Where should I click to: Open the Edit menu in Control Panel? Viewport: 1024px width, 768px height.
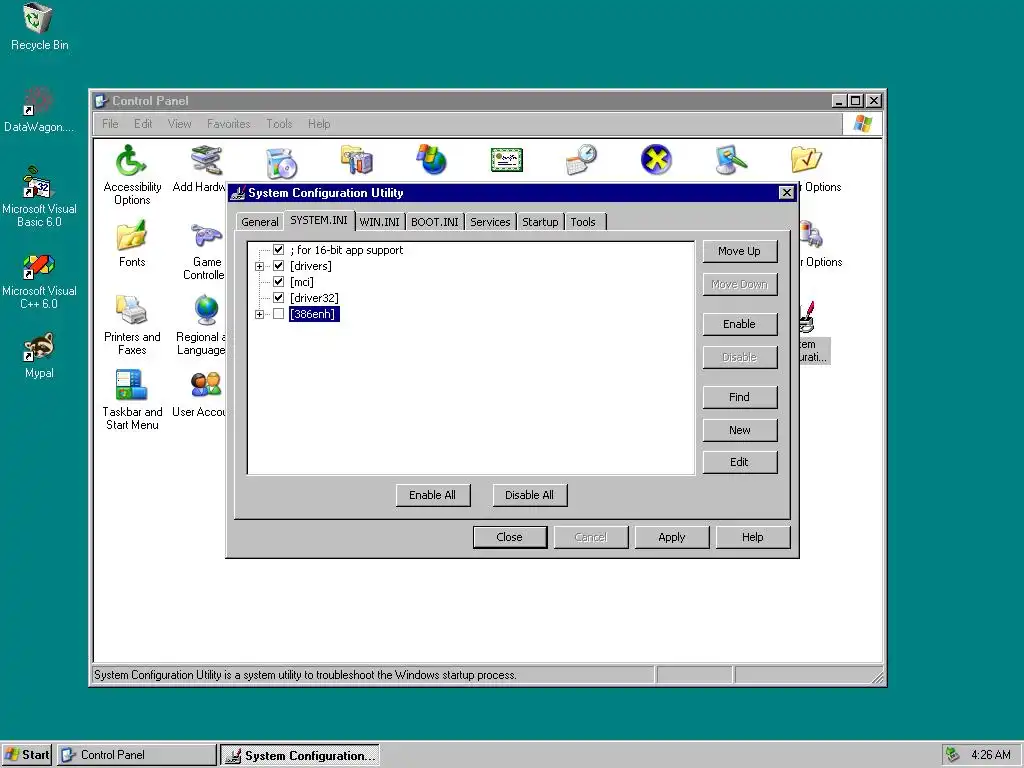(143, 124)
